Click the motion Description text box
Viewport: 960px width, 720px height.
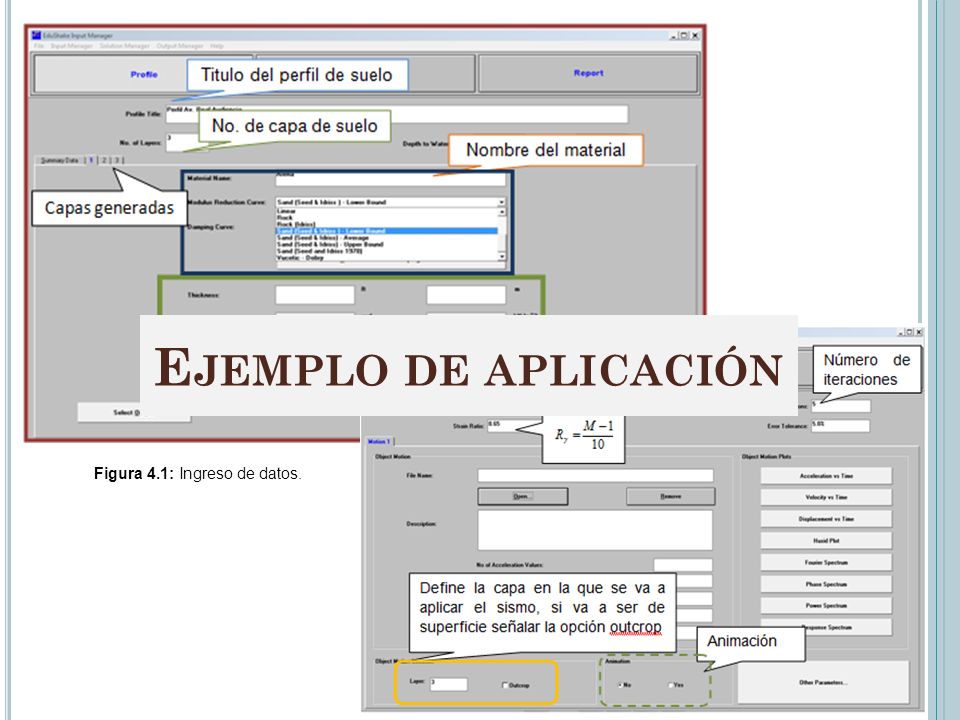point(595,530)
